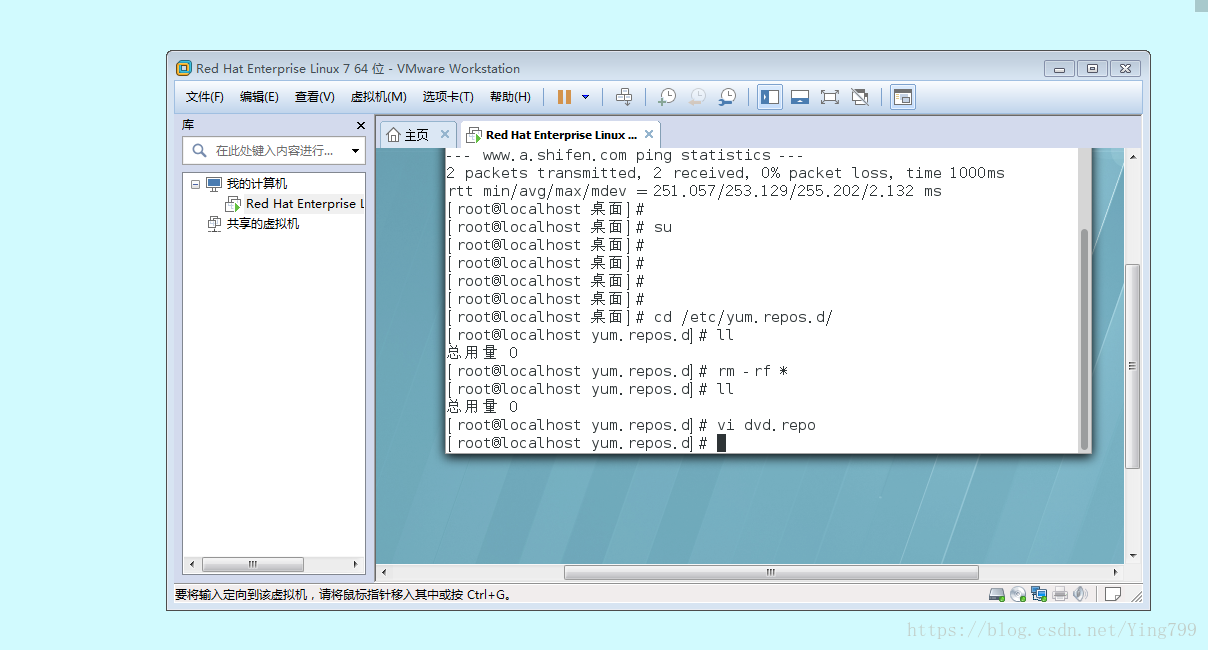Click the search magnifier icon in library
Viewport: 1208px width, 650px height.
coord(198,151)
